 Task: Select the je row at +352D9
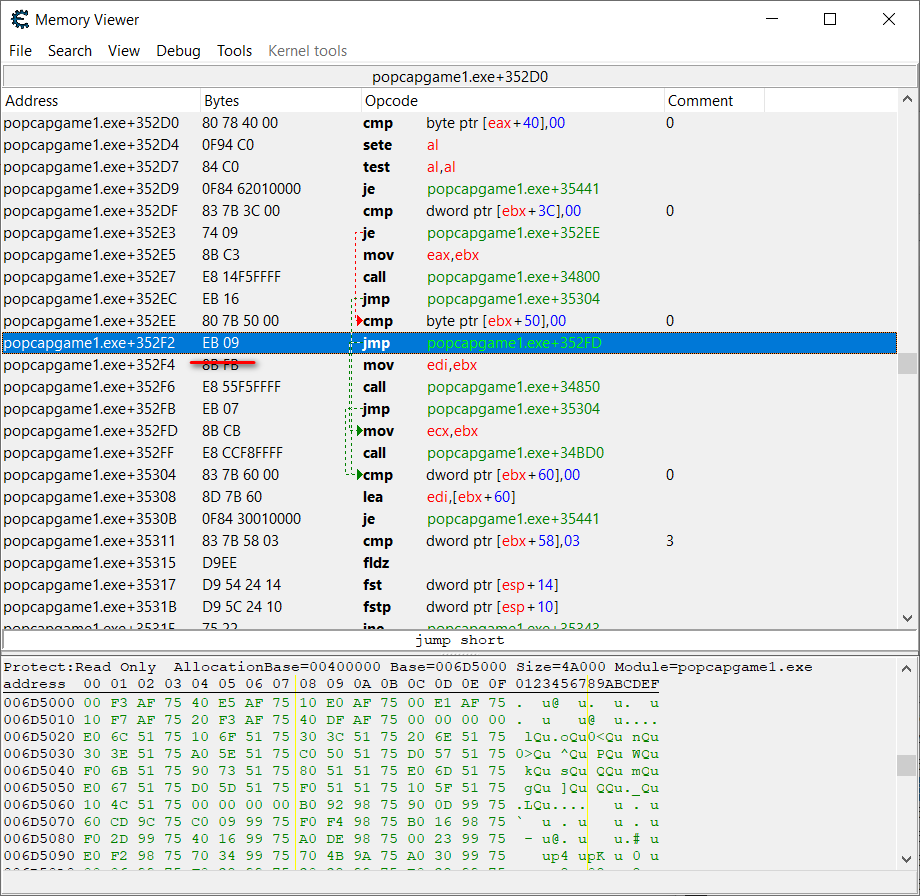click(x=449, y=189)
